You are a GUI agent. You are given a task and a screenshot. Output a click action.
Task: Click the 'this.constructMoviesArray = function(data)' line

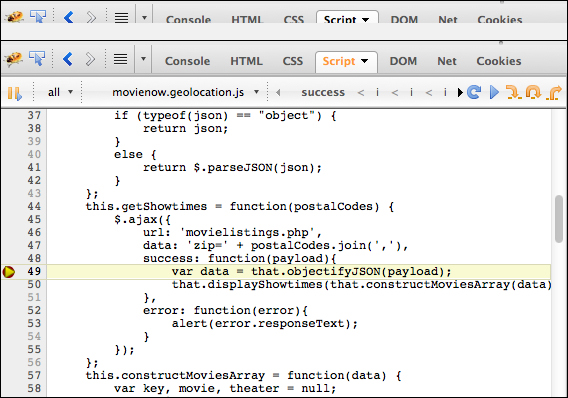click(243, 376)
